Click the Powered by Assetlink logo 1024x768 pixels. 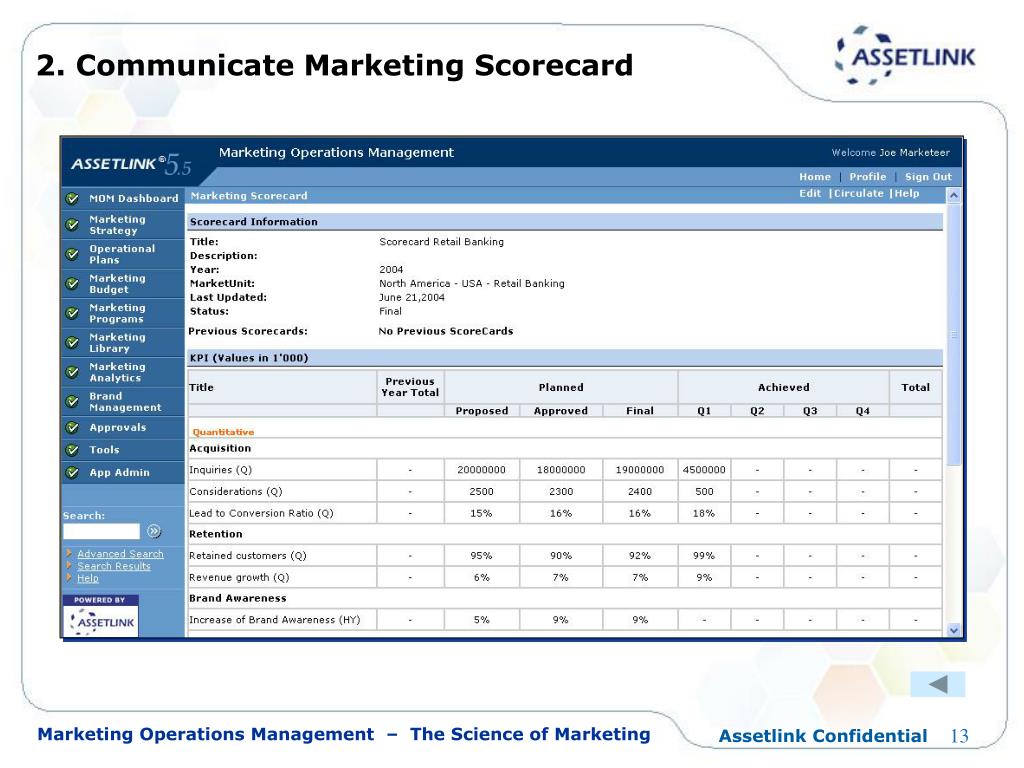click(101, 615)
